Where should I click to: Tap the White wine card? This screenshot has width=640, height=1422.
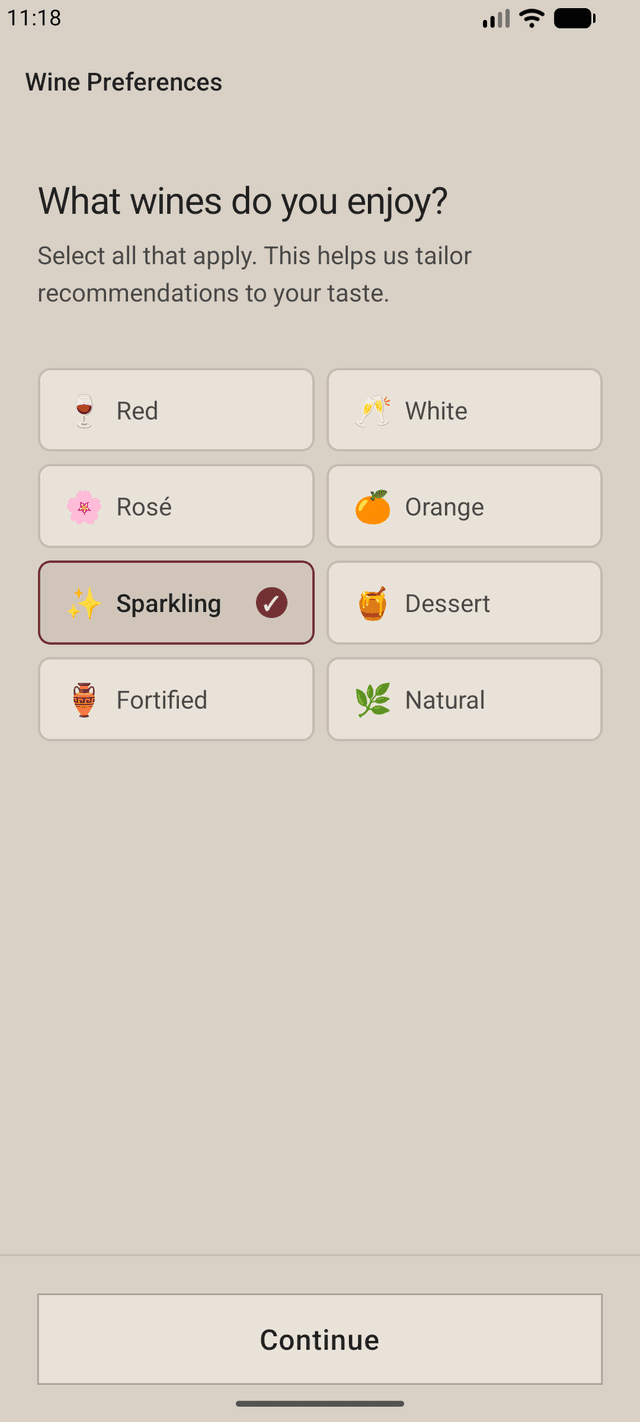tap(464, 410)
